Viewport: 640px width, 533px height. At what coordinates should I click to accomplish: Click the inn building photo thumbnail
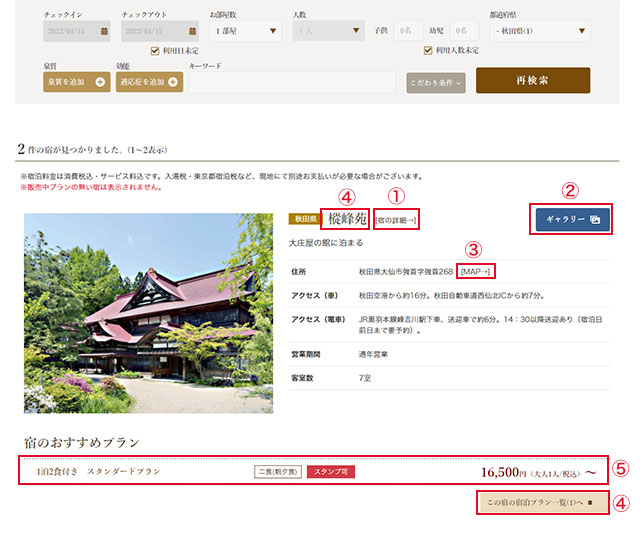(x=148, y=312)
